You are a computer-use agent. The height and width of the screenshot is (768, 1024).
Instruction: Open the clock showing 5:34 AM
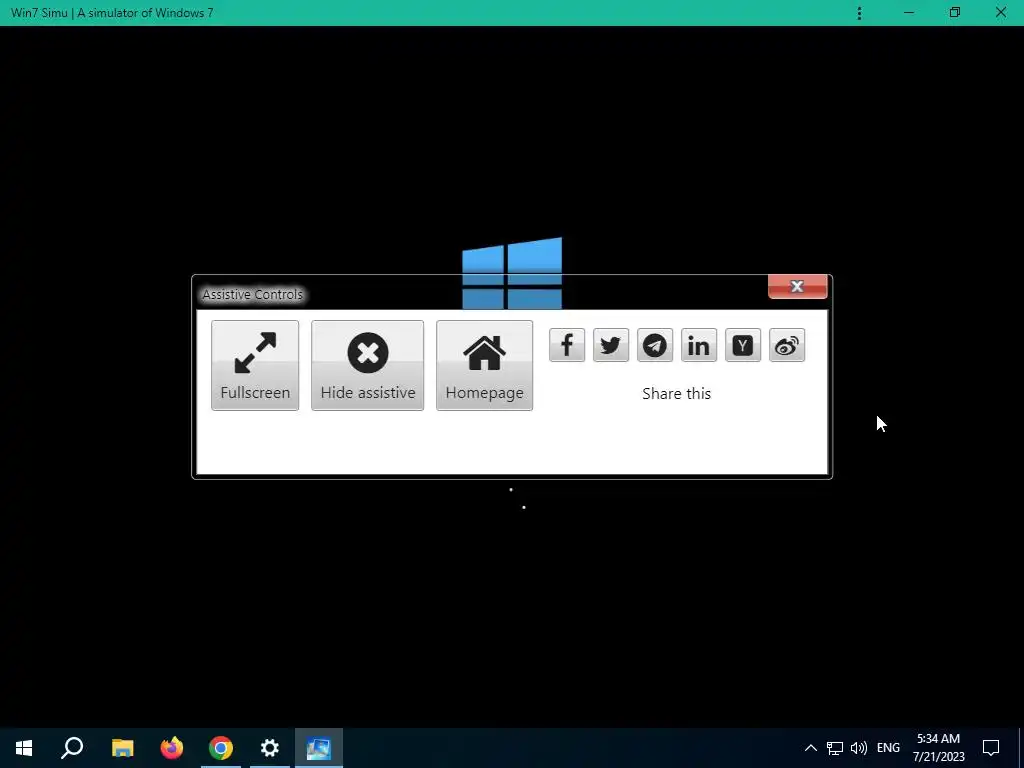[x=938, y=748]
